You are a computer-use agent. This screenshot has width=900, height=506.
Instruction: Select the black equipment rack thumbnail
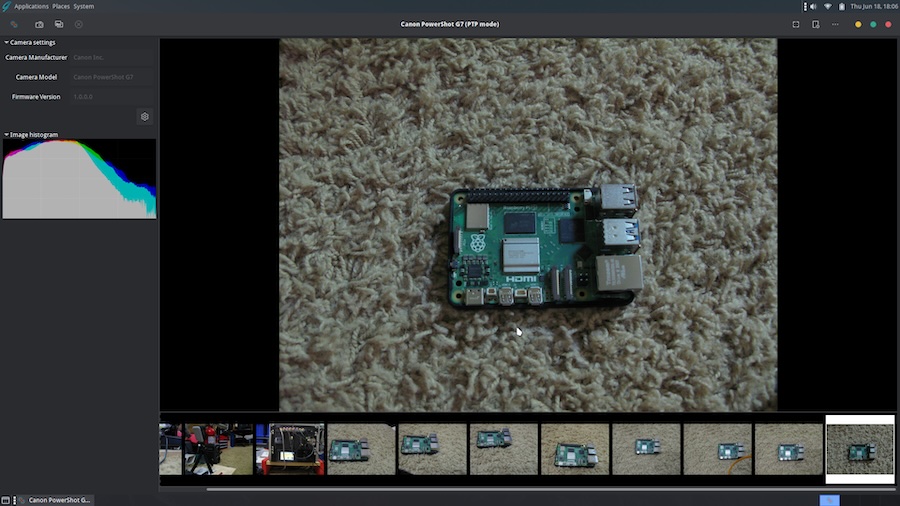click(290, 449)
